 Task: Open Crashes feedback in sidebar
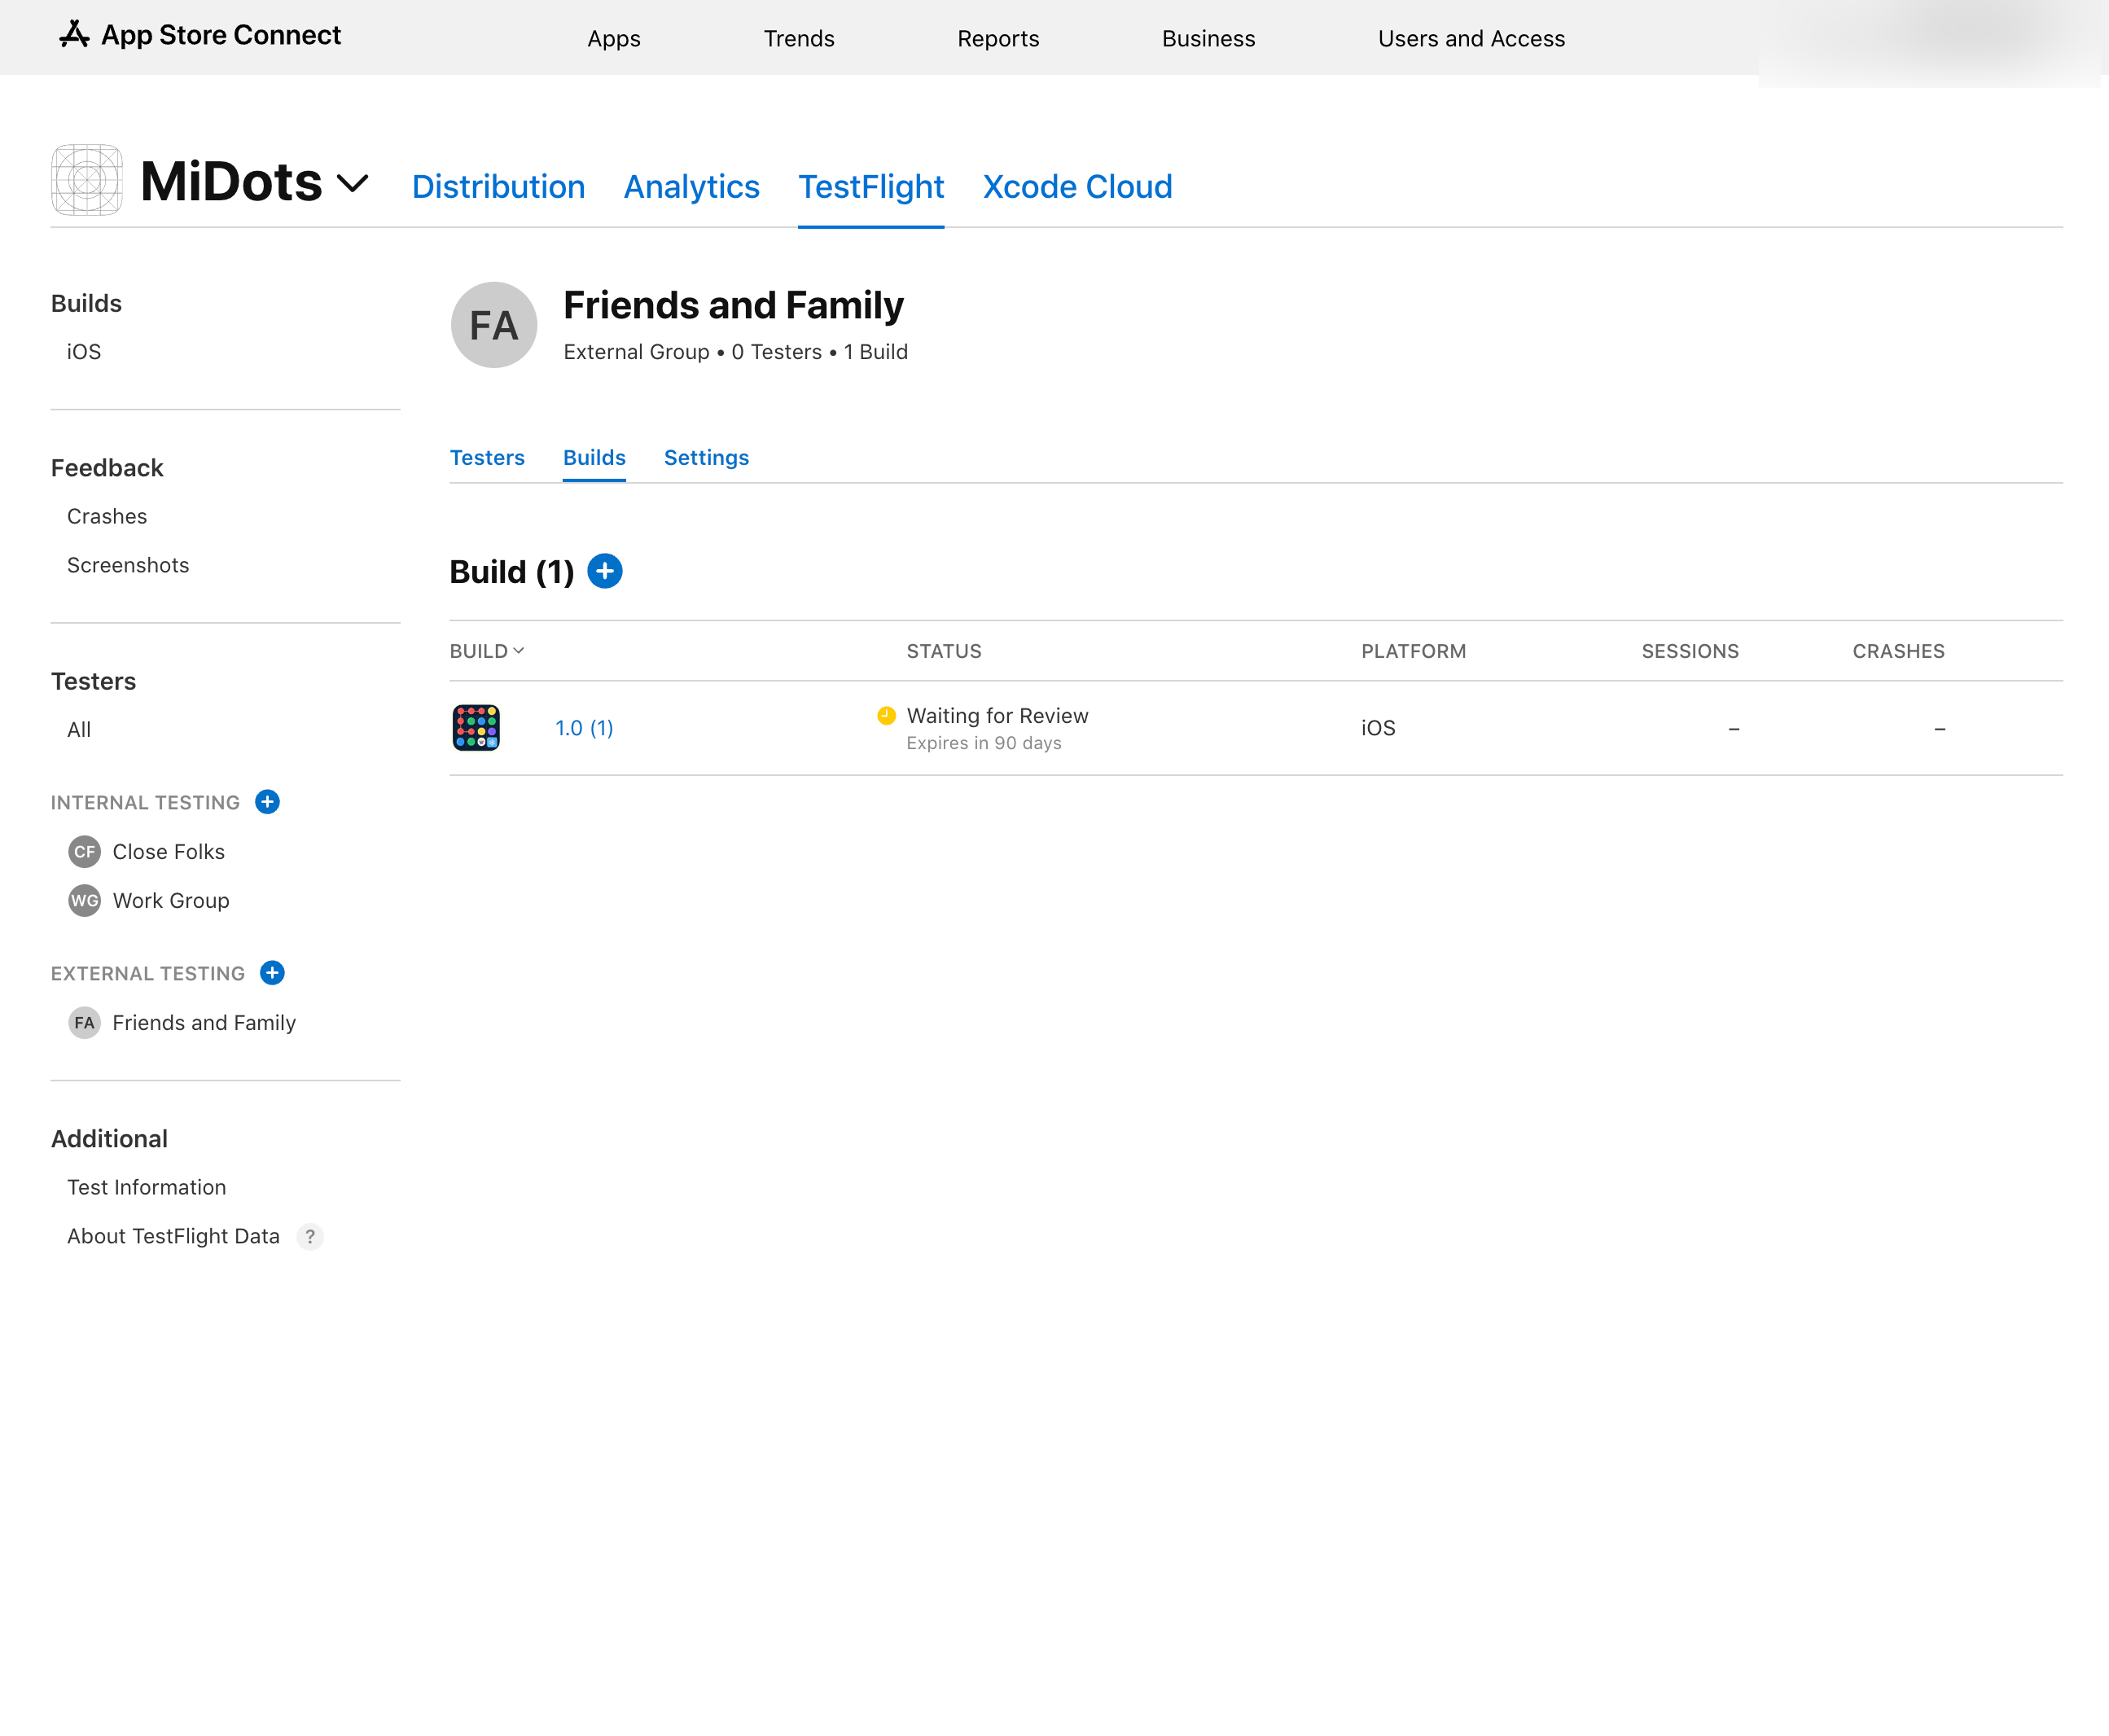[107, 517]
